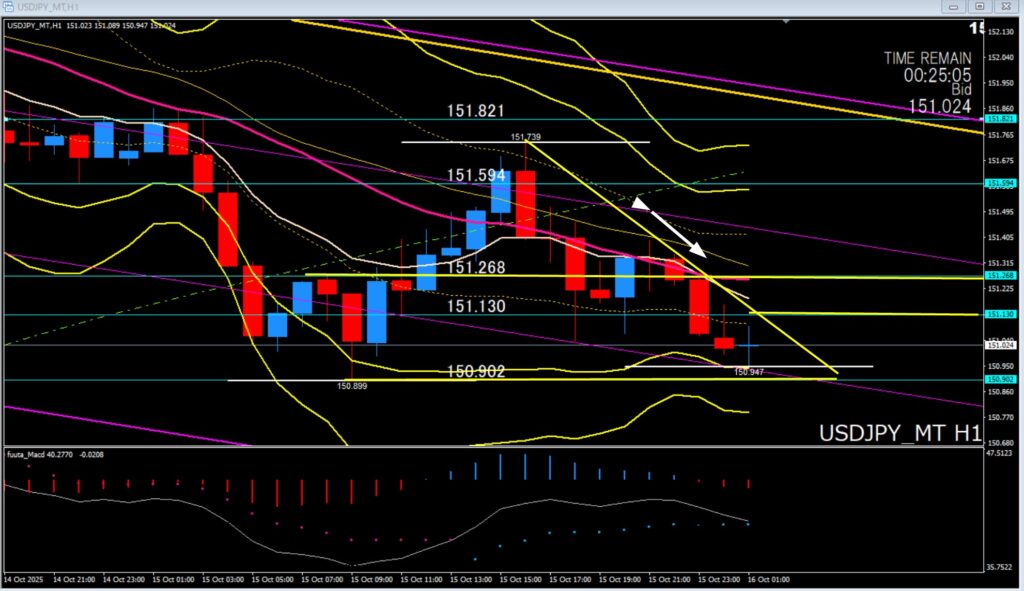Click the 150.899 swing low label
Image resolution: width=1024 pixels, height=591 pixels.
point(354,385)
